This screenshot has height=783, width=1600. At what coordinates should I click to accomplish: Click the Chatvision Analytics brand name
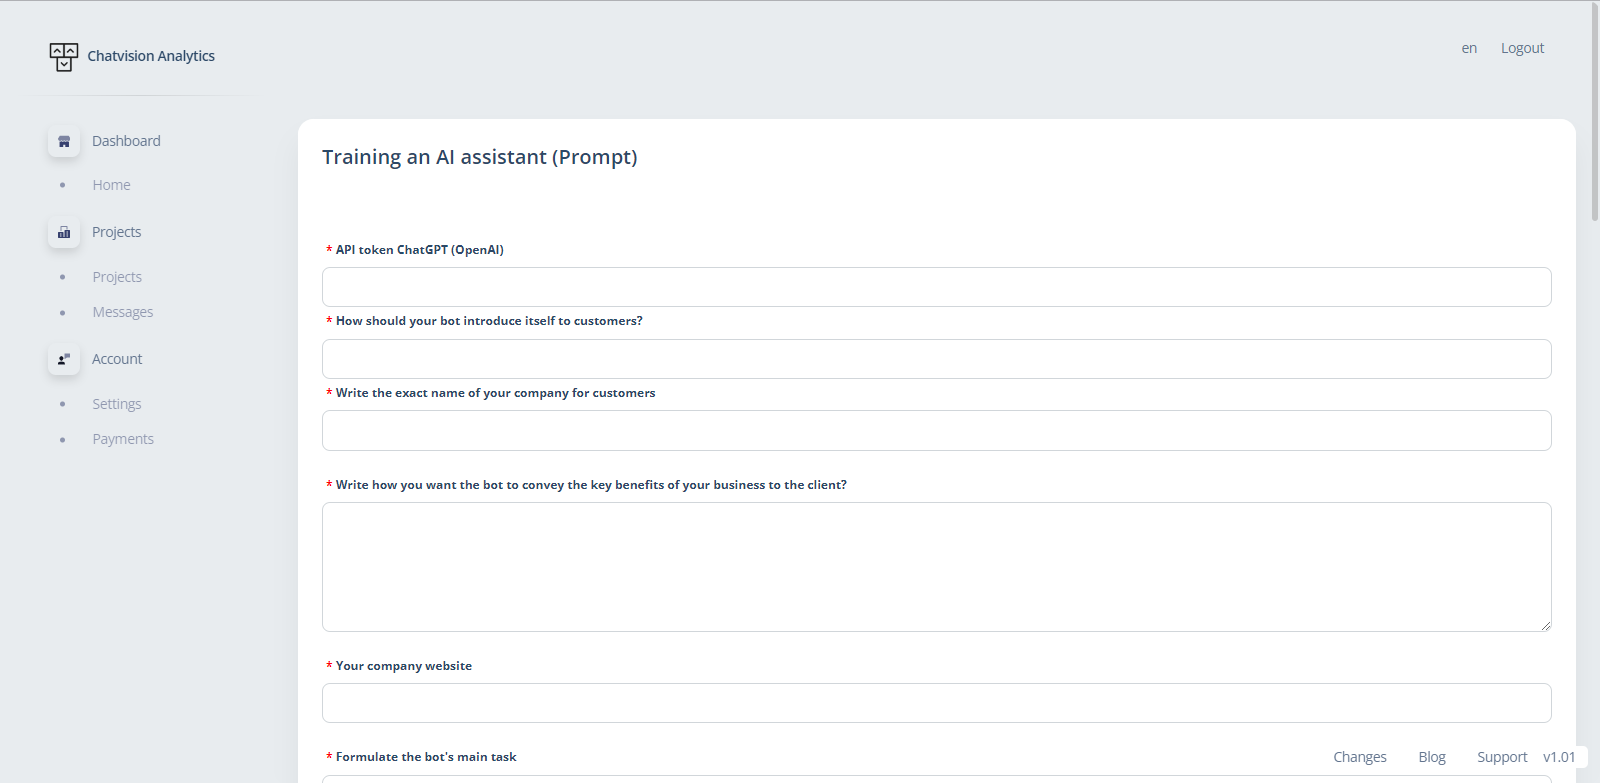click(151, 56)
